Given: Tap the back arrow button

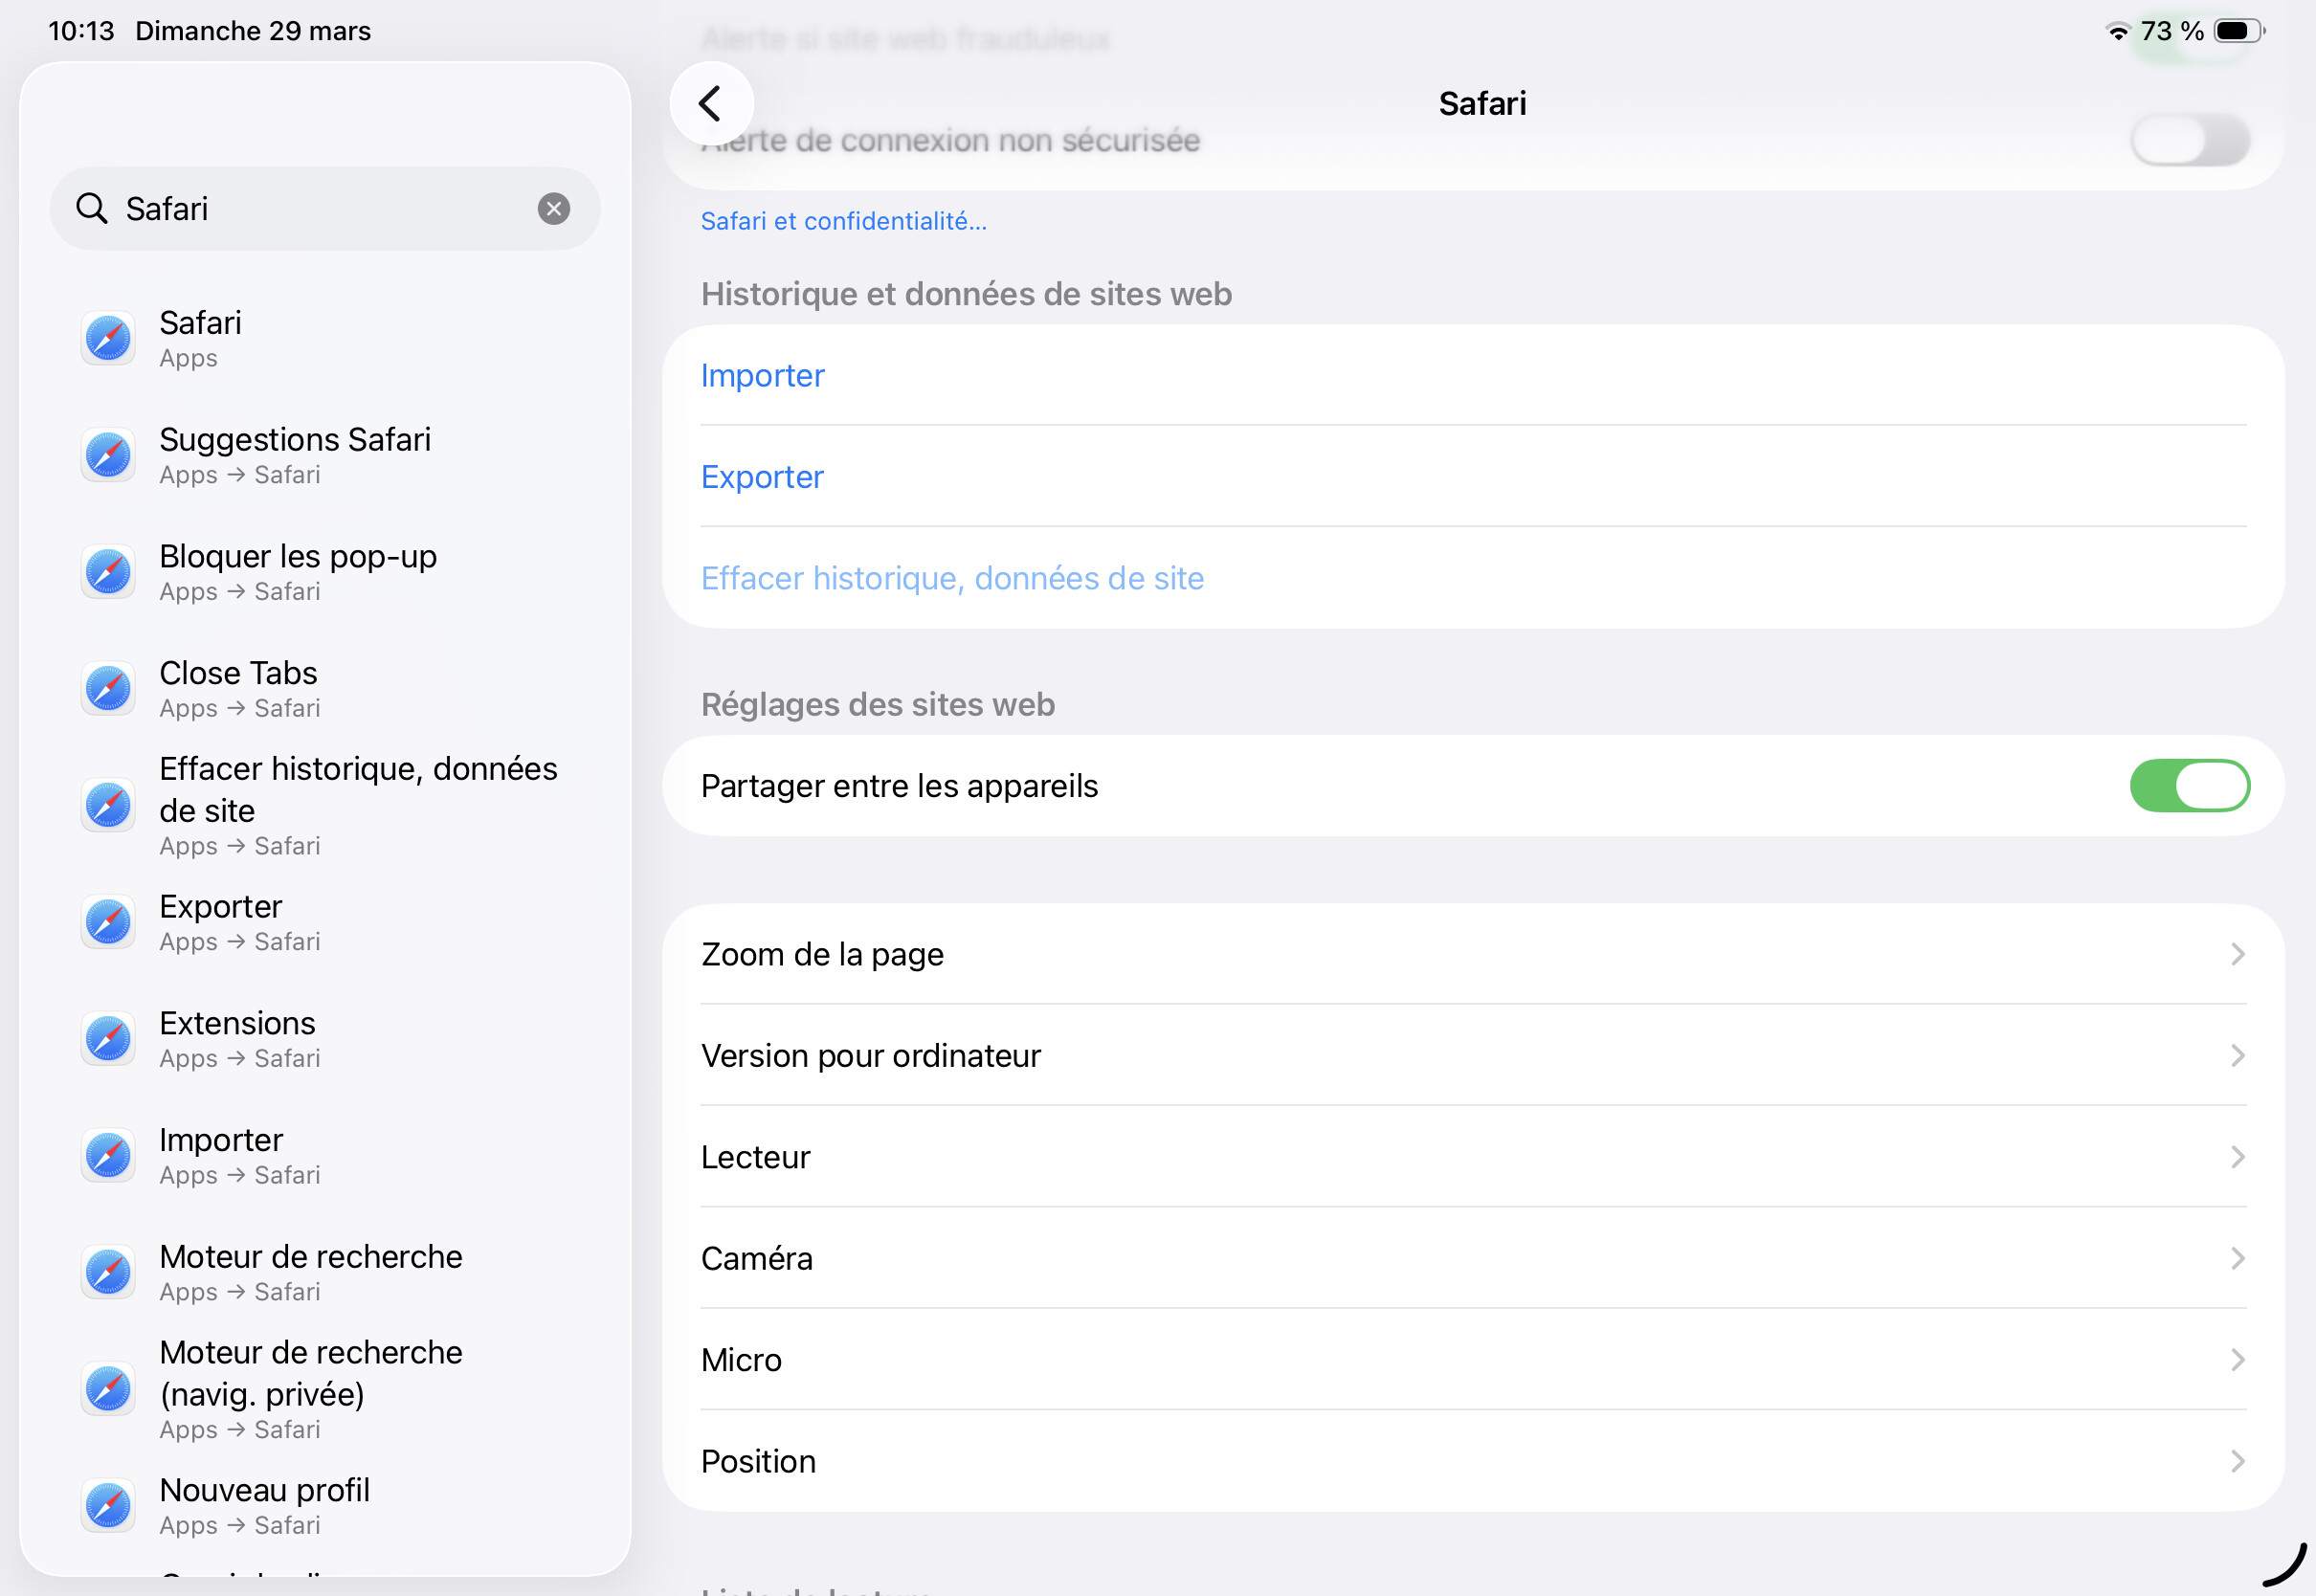Looking at the screenshot, I should coord(710,103).
